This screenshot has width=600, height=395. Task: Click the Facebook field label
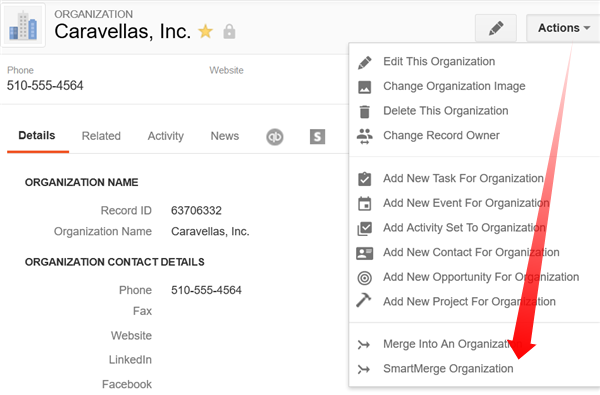(127, 384)
